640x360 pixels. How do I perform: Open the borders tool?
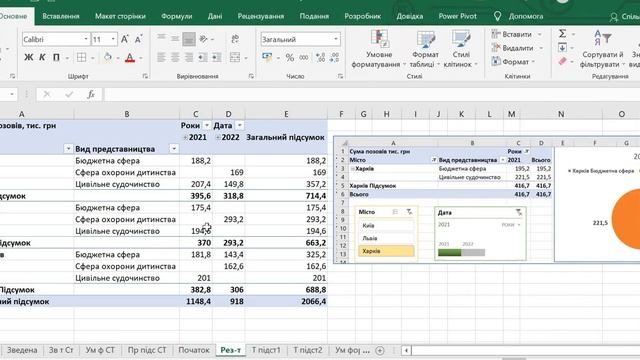pyautogui.click(x=82, y=57)
